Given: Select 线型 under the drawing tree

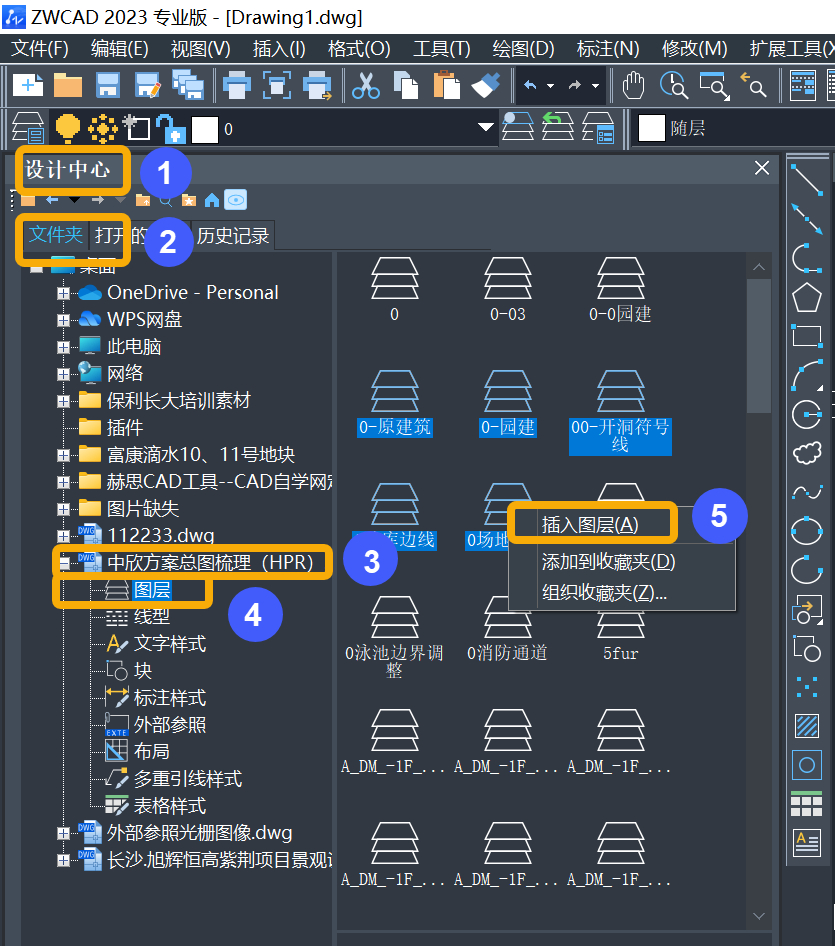Looking at the screenshot, I should (x=151, y=617).
